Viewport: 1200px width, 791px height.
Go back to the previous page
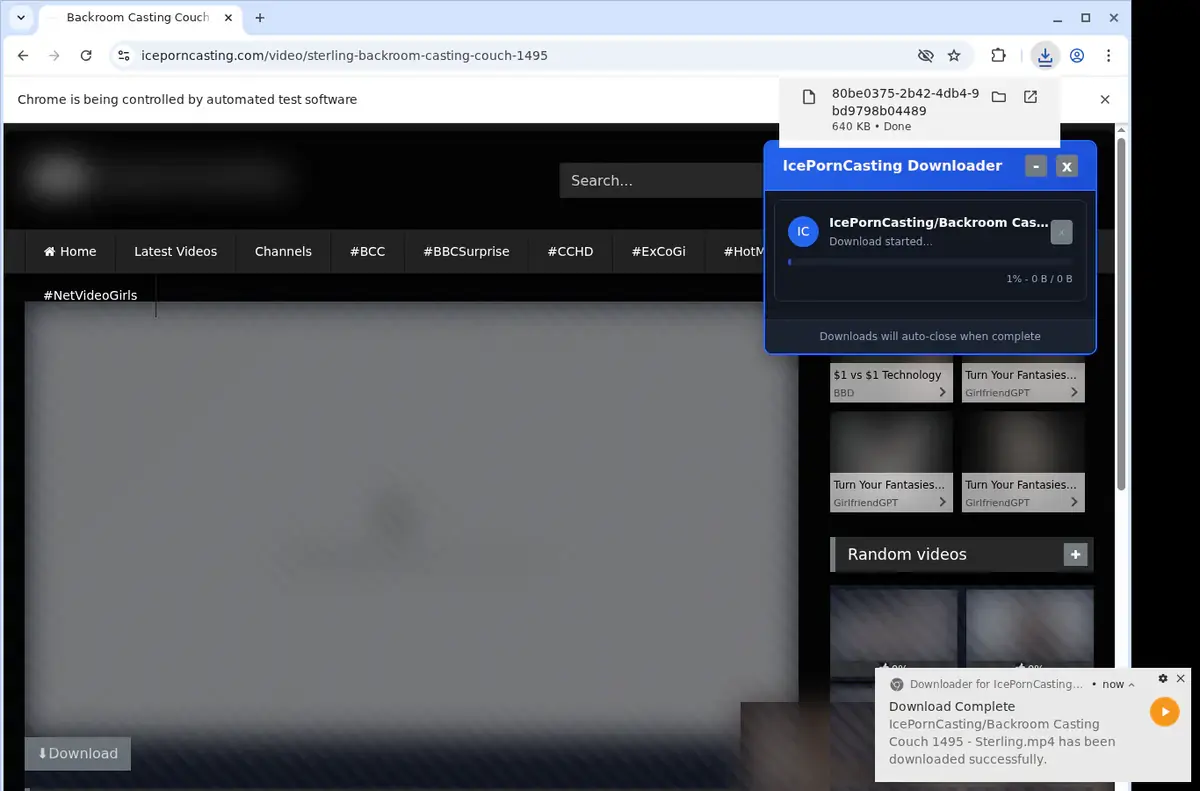pyautogui.click(x=23, y=56)
